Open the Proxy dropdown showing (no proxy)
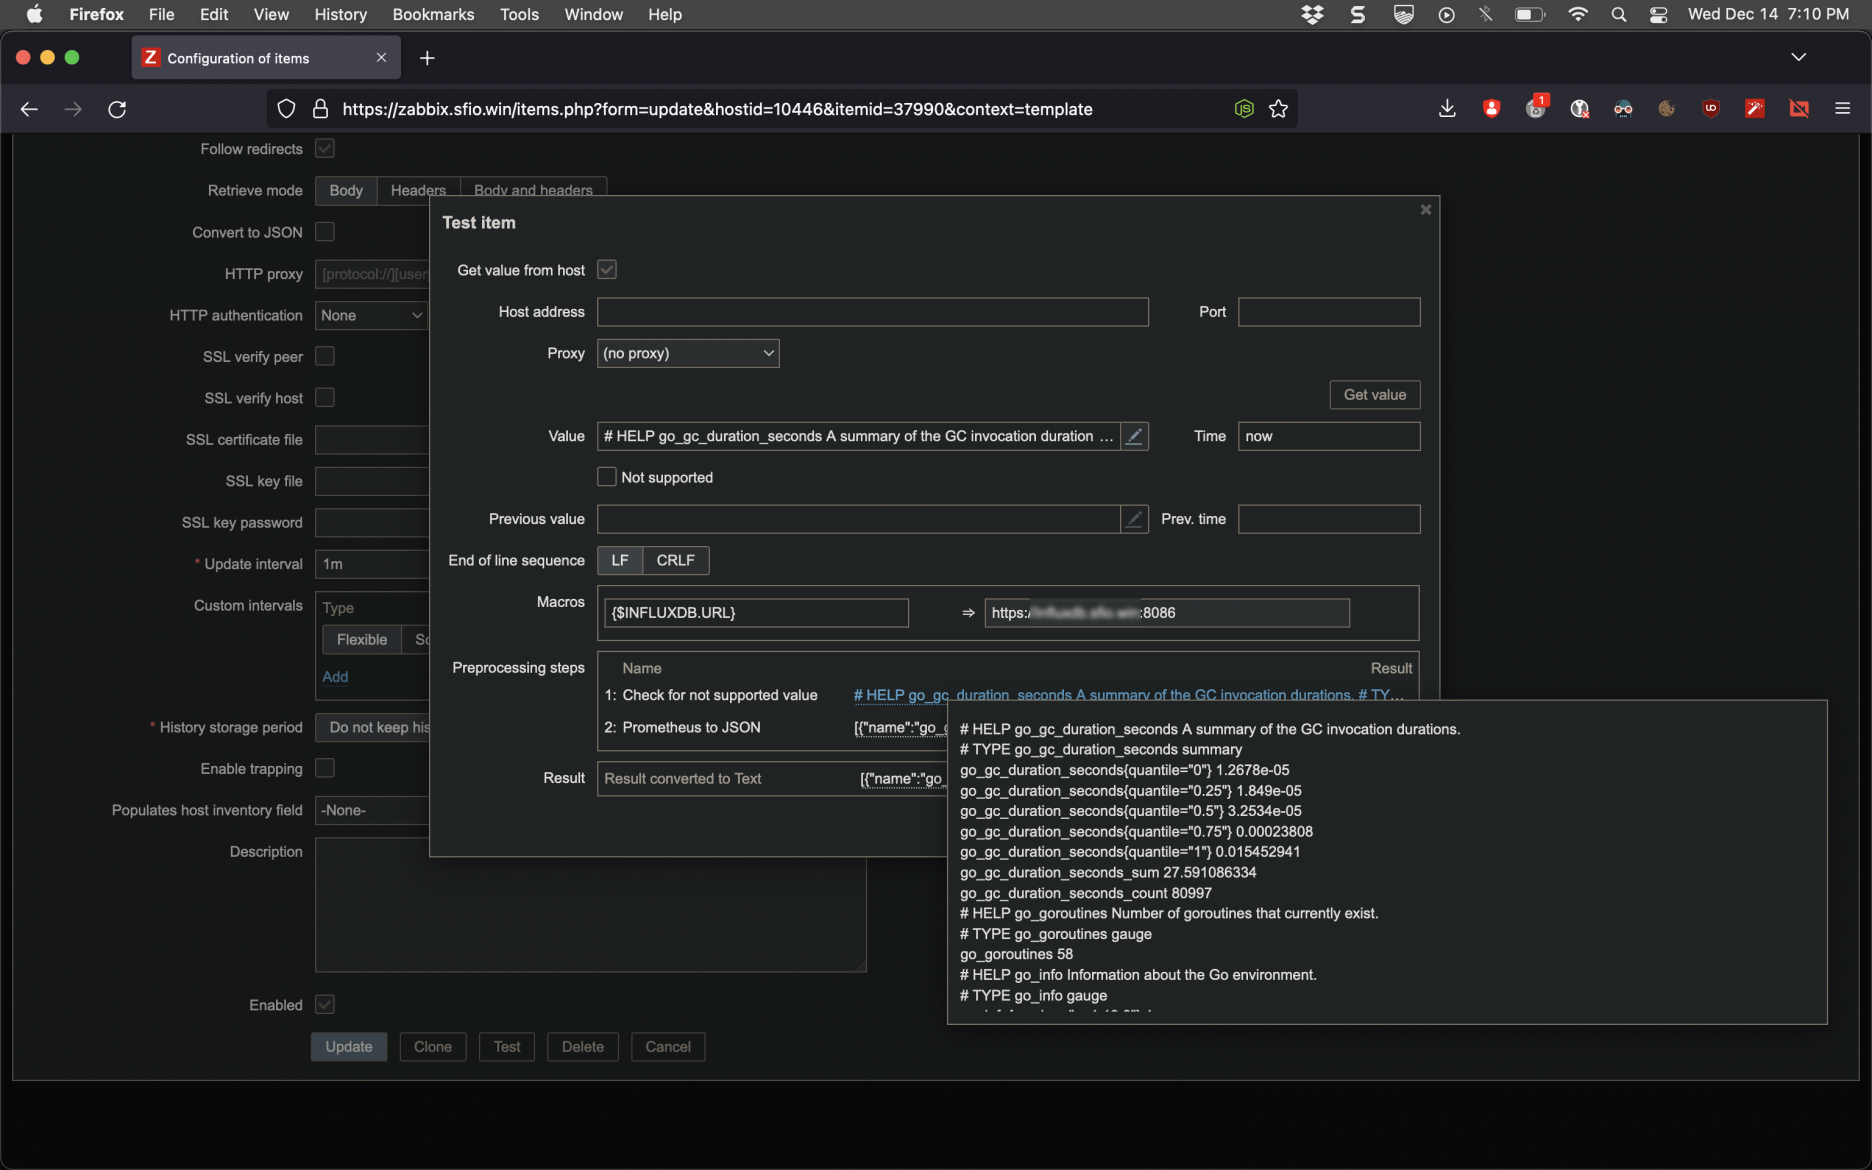 point(688,353)
